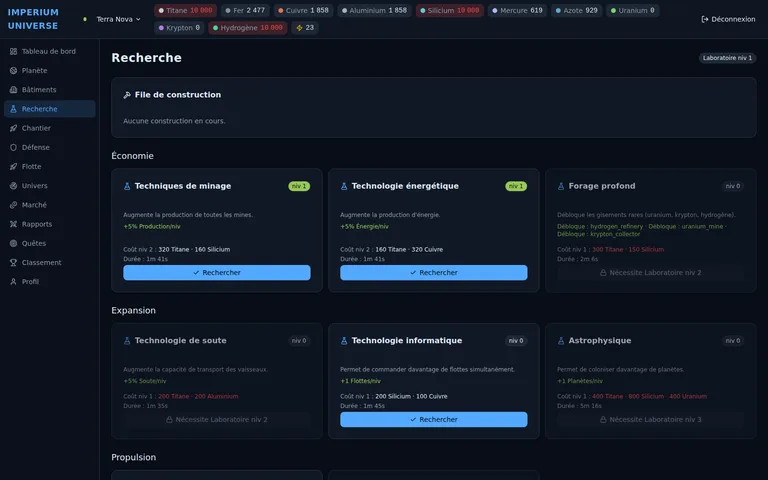
Task: Open the Terra Nova planet dropdown
Action: pyautogui.click(x=118, y=19)
